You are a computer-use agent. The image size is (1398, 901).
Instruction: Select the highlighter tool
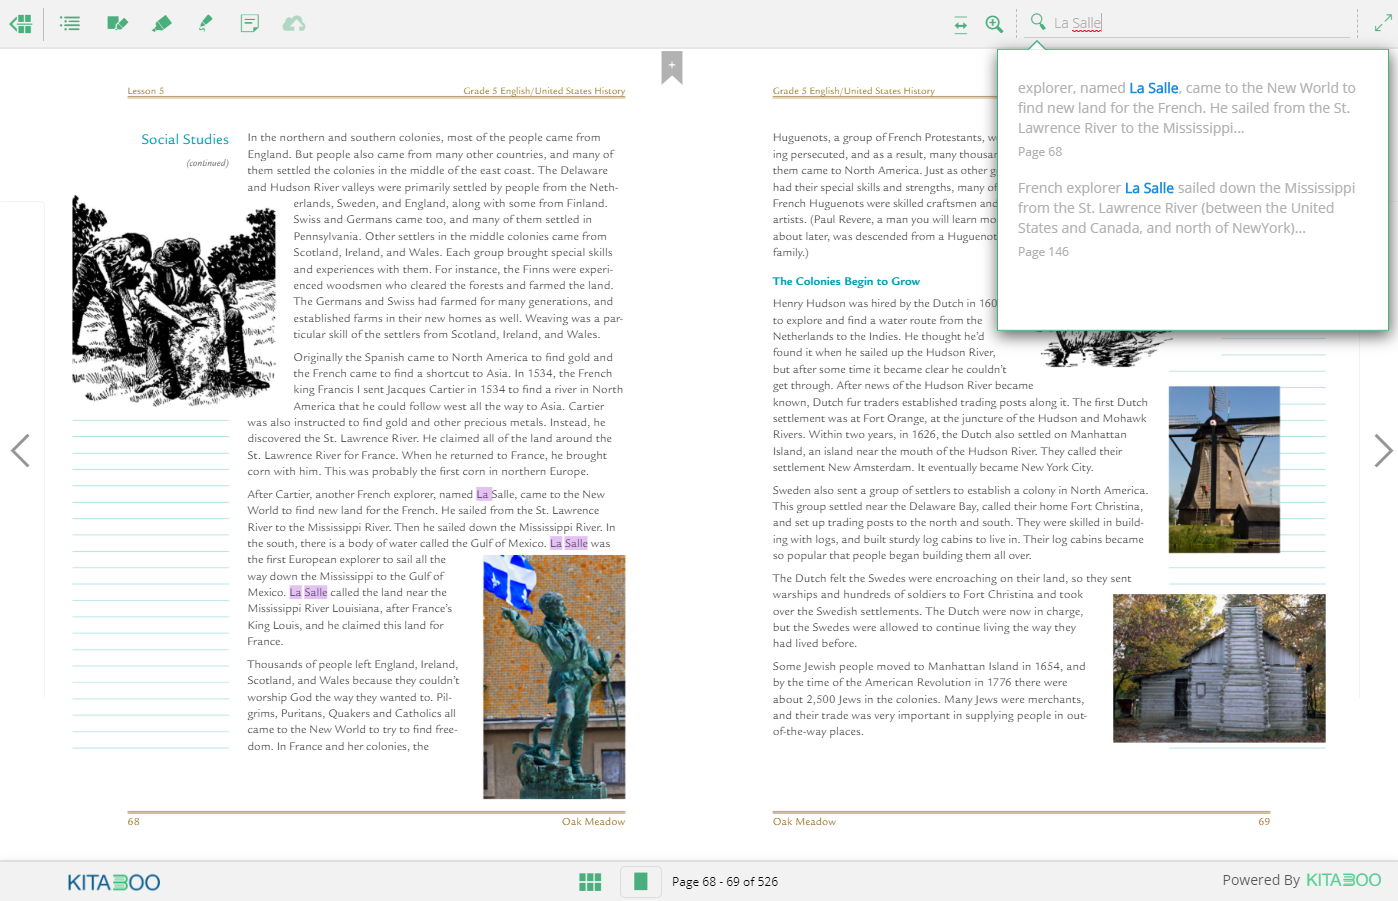162,23
